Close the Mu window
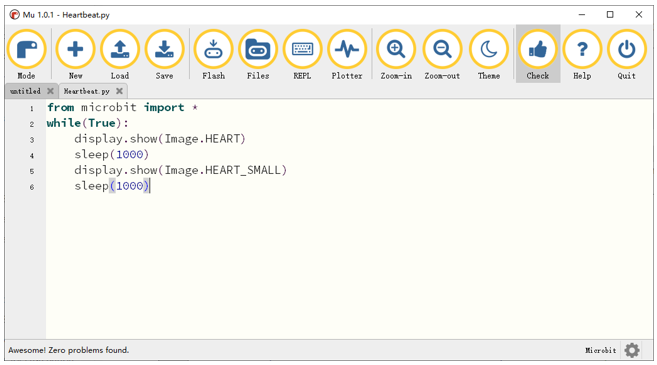The height and width of the screenshot is (365, 657). 639,15
